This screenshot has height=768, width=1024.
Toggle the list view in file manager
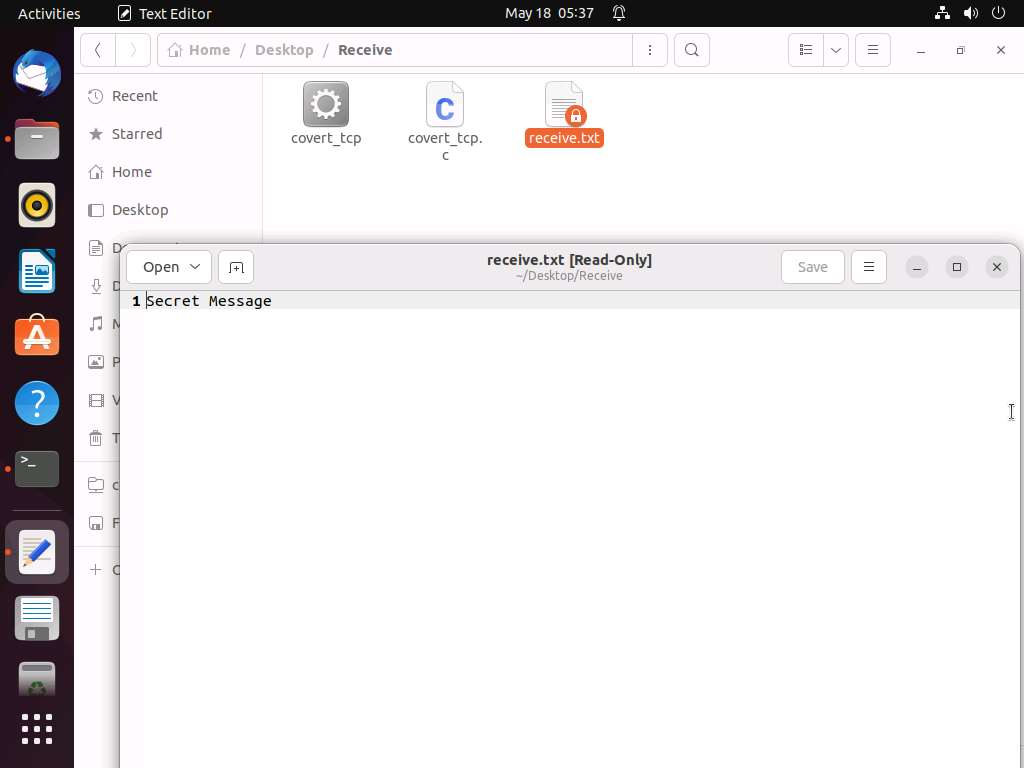[x=805, y=50]
